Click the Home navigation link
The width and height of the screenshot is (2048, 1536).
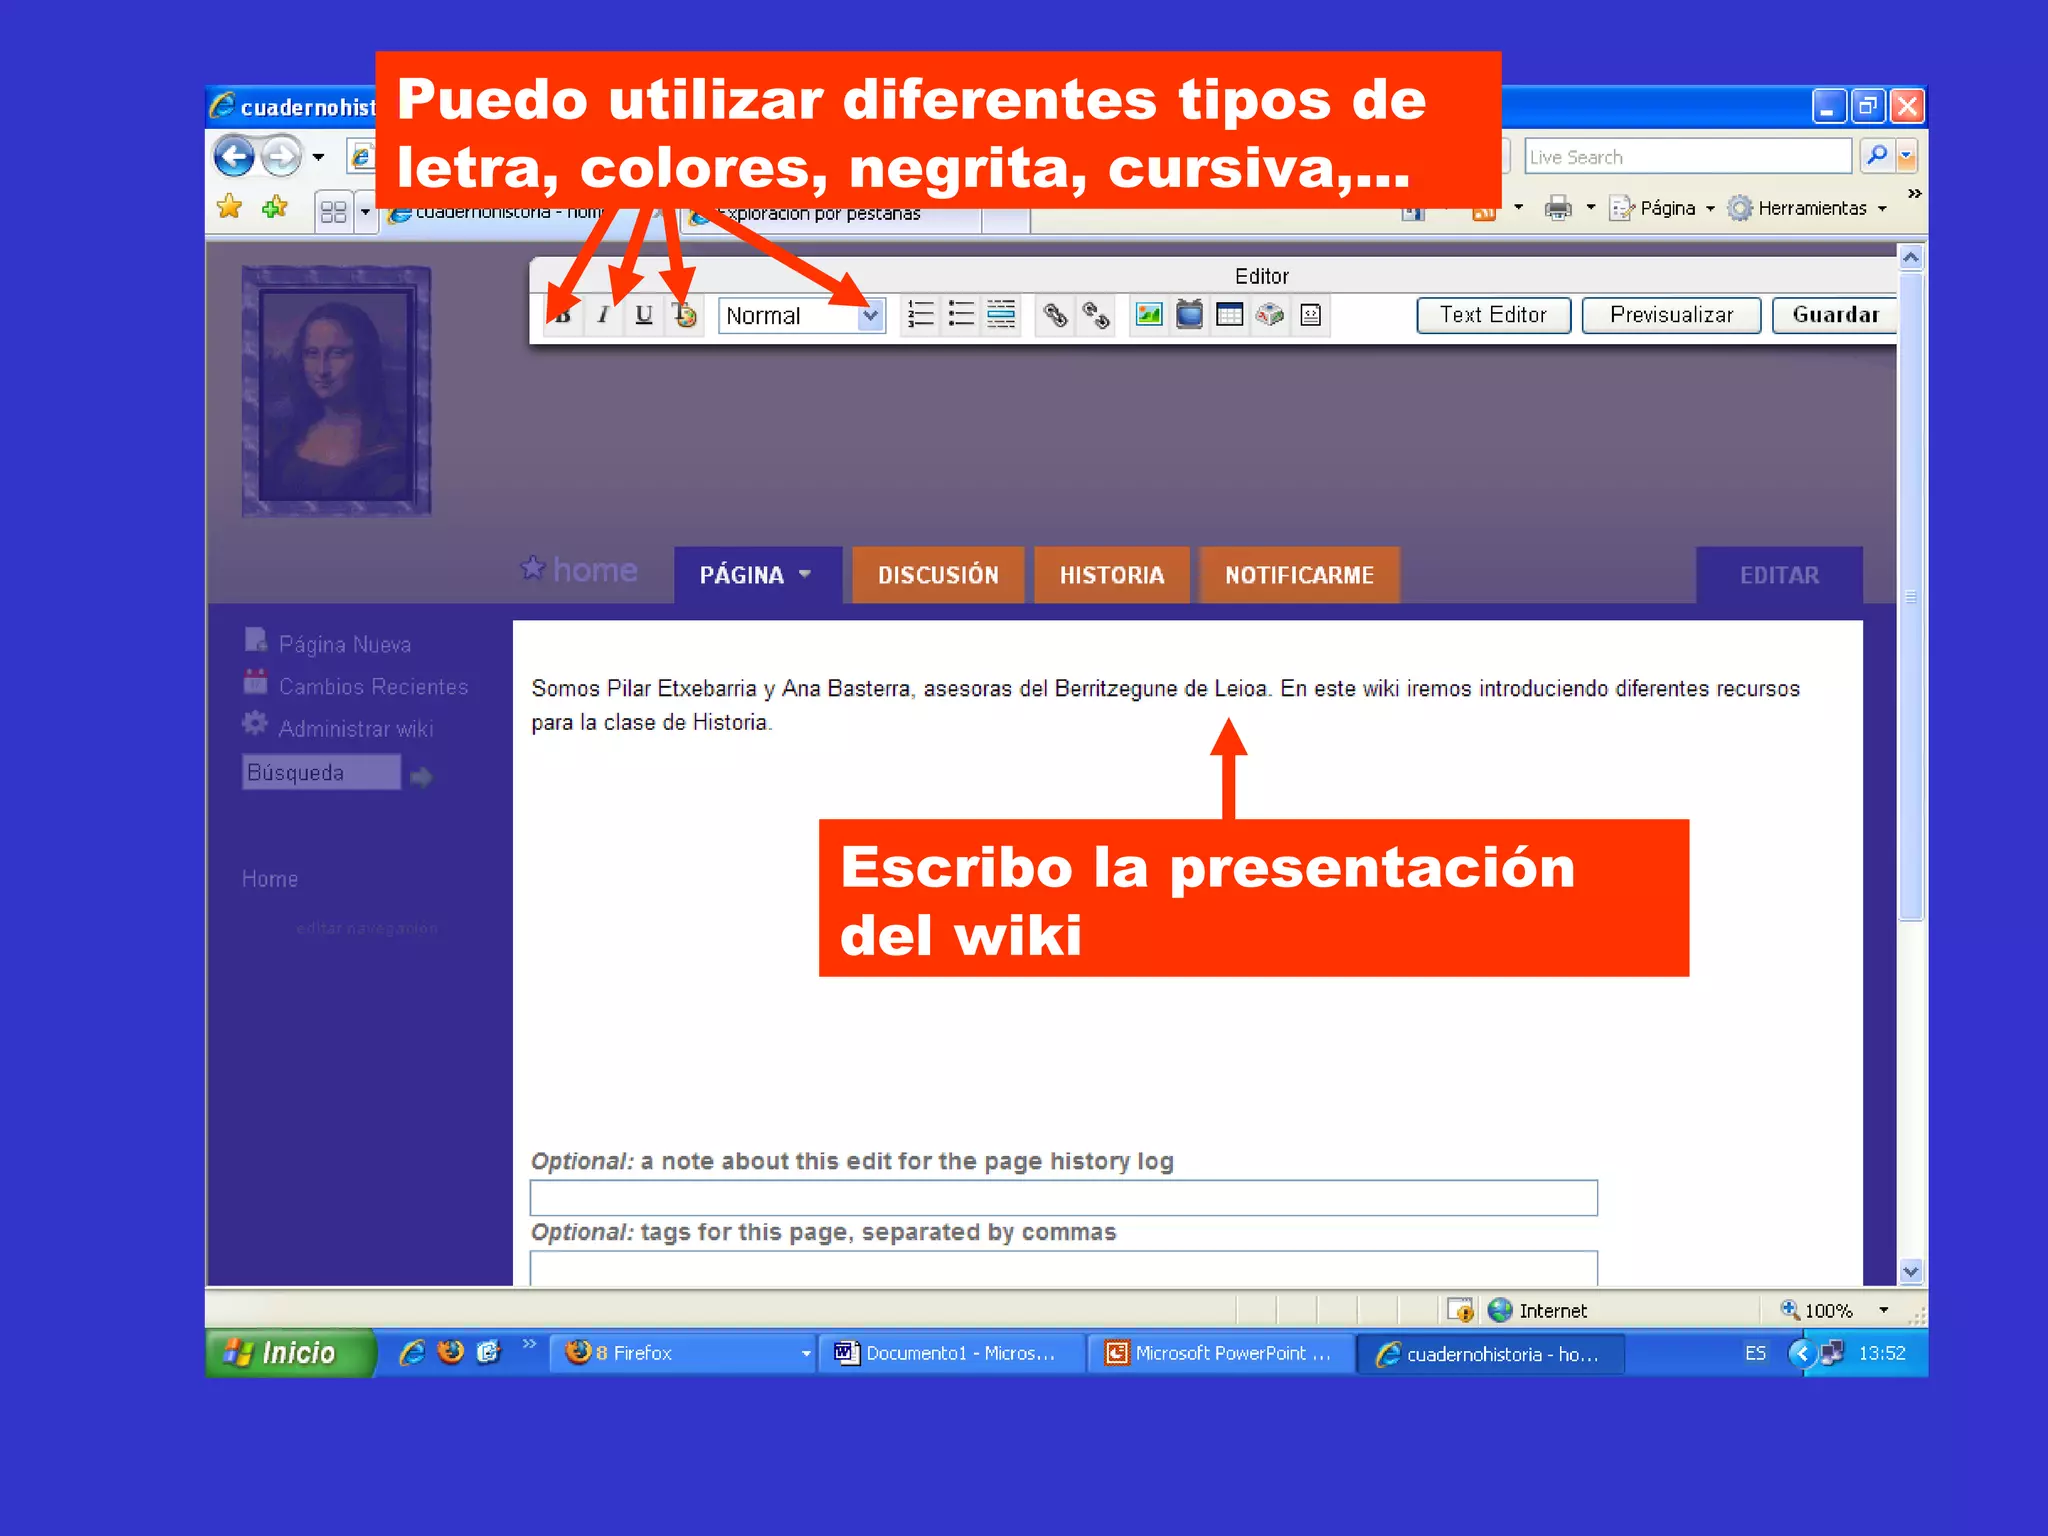coord(270,878)
